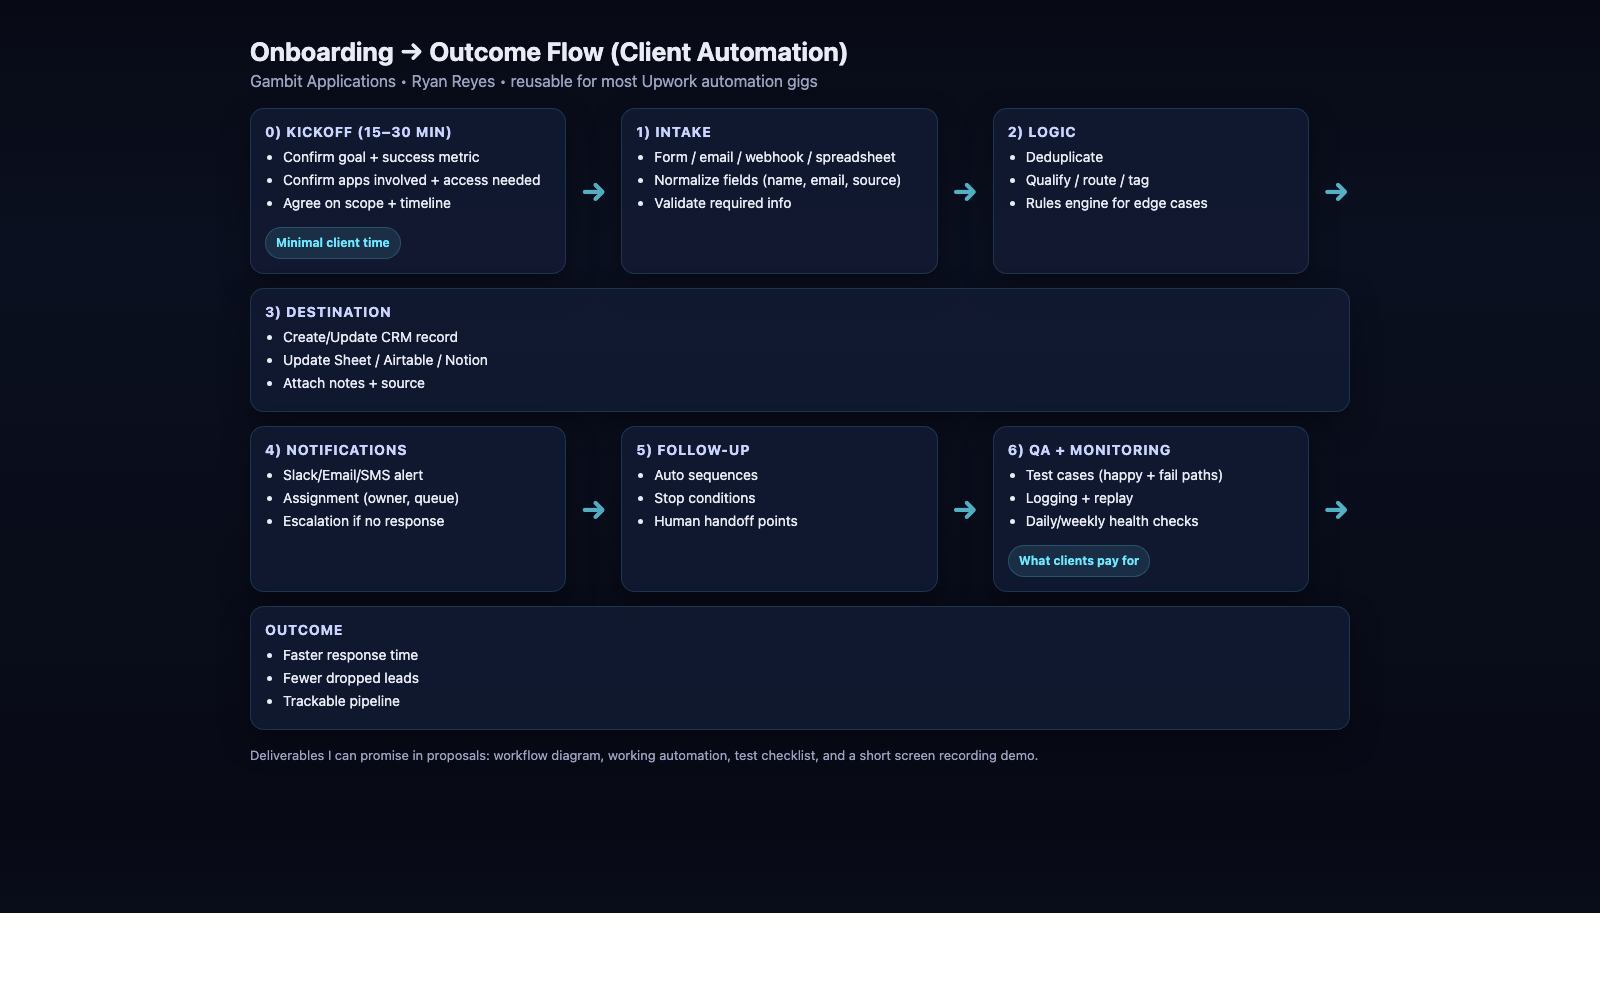Click the page title "Onboarding → Outcome Flow"
This screenshot has height=1000, width=1600.
[548, 52]
